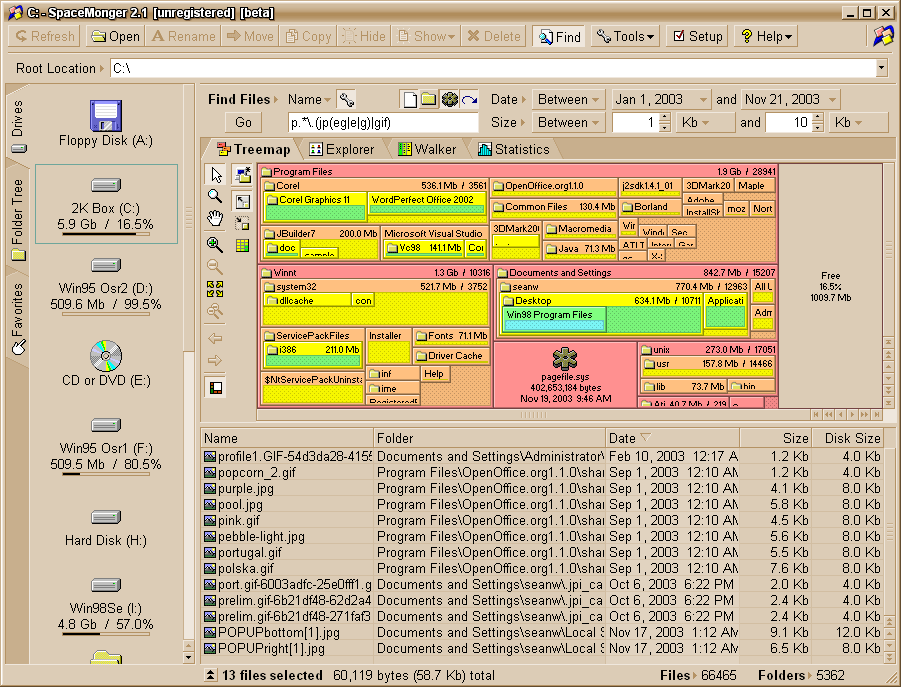
Task: Switch to the Treemap tab
Action: (x=253, y=149)
